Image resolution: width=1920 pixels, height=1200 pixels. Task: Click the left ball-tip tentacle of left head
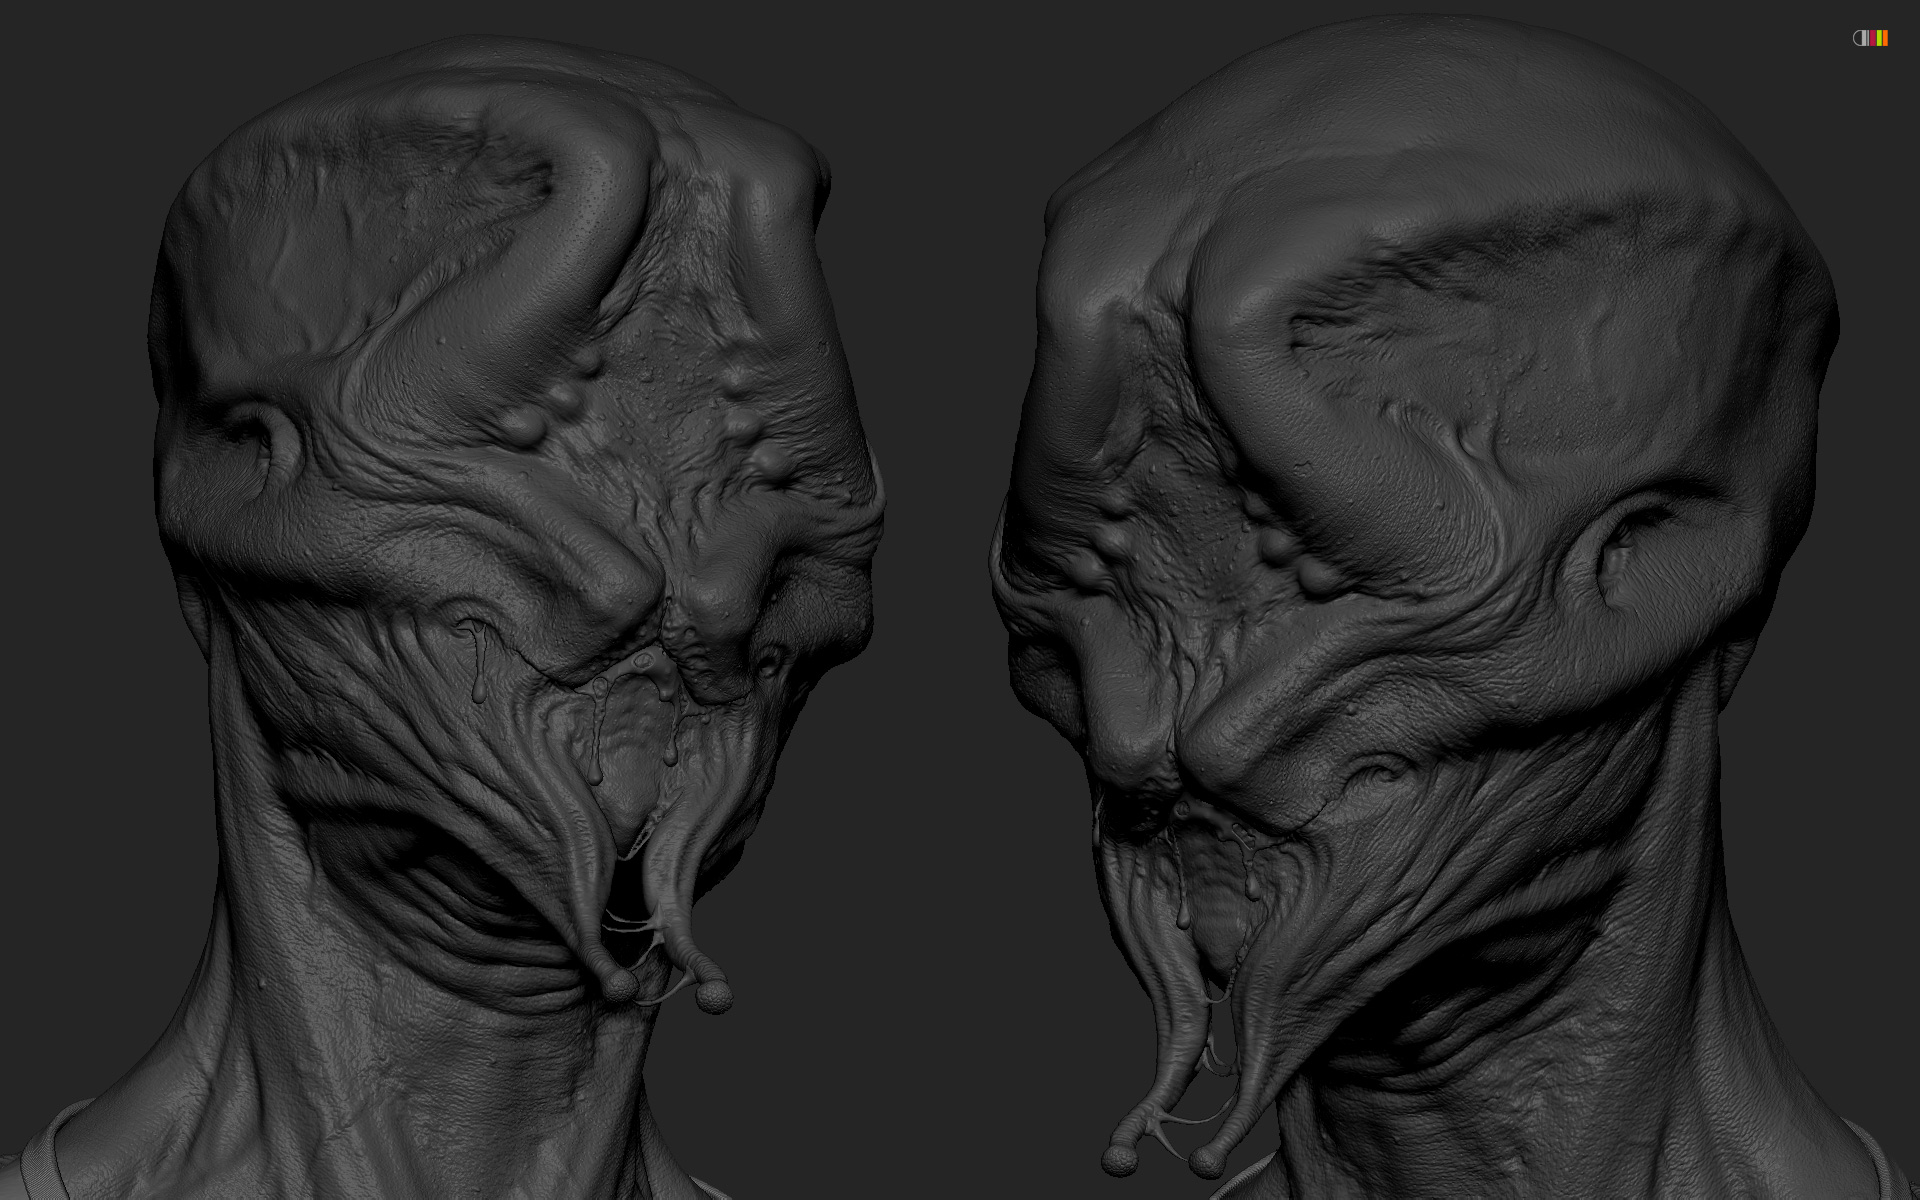pos(620,985)
